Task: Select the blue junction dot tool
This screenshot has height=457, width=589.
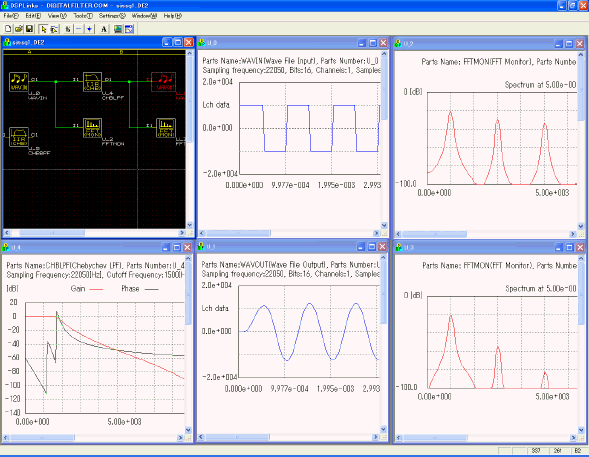Action: click(89, 29)
